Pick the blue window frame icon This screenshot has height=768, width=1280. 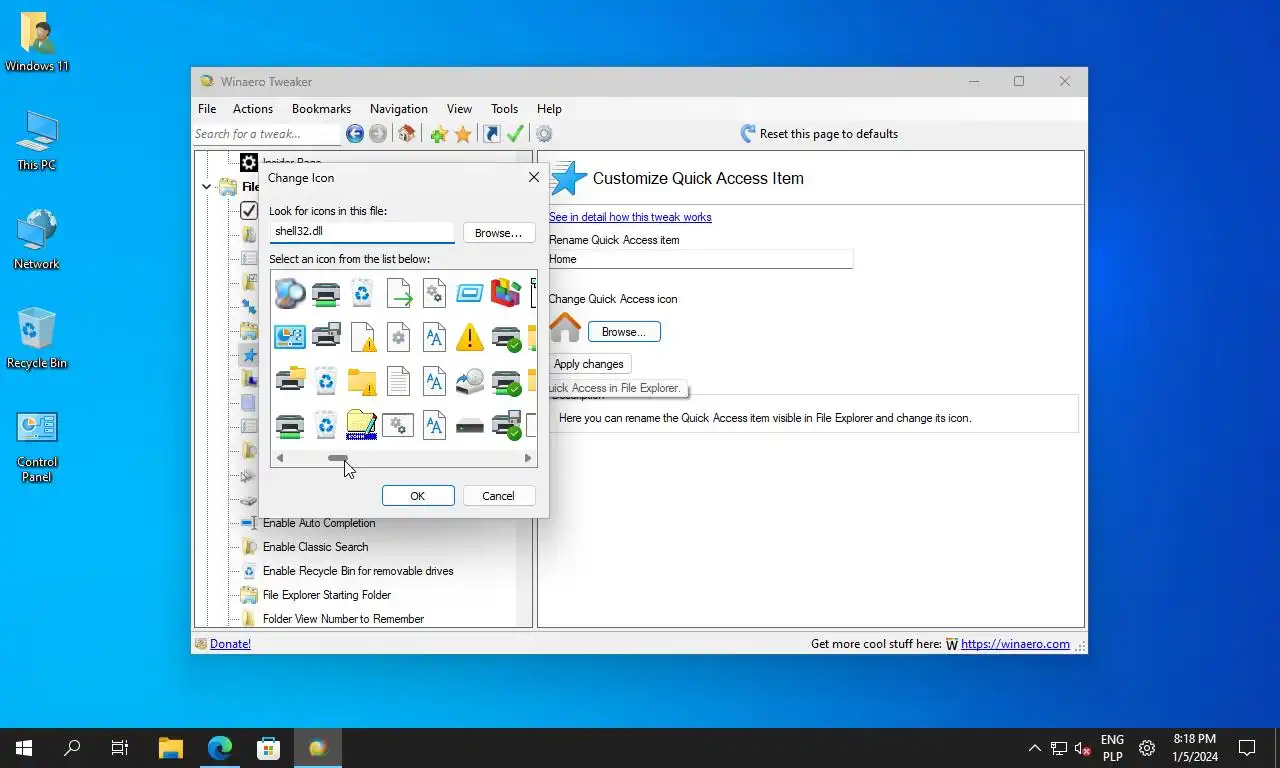pos(470,293)
